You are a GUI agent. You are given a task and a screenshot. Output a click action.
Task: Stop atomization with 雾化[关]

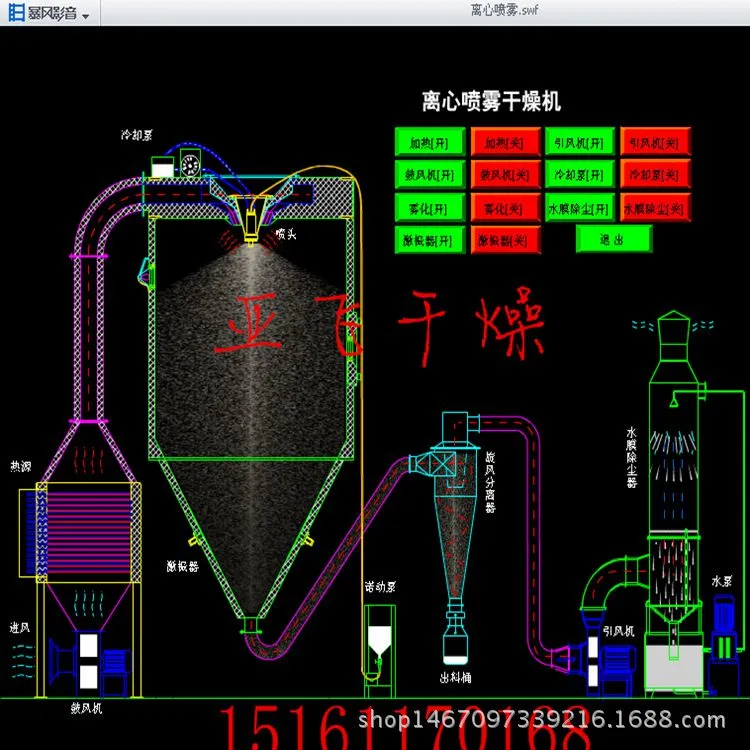pyautogui.click(x=506, y=208)
